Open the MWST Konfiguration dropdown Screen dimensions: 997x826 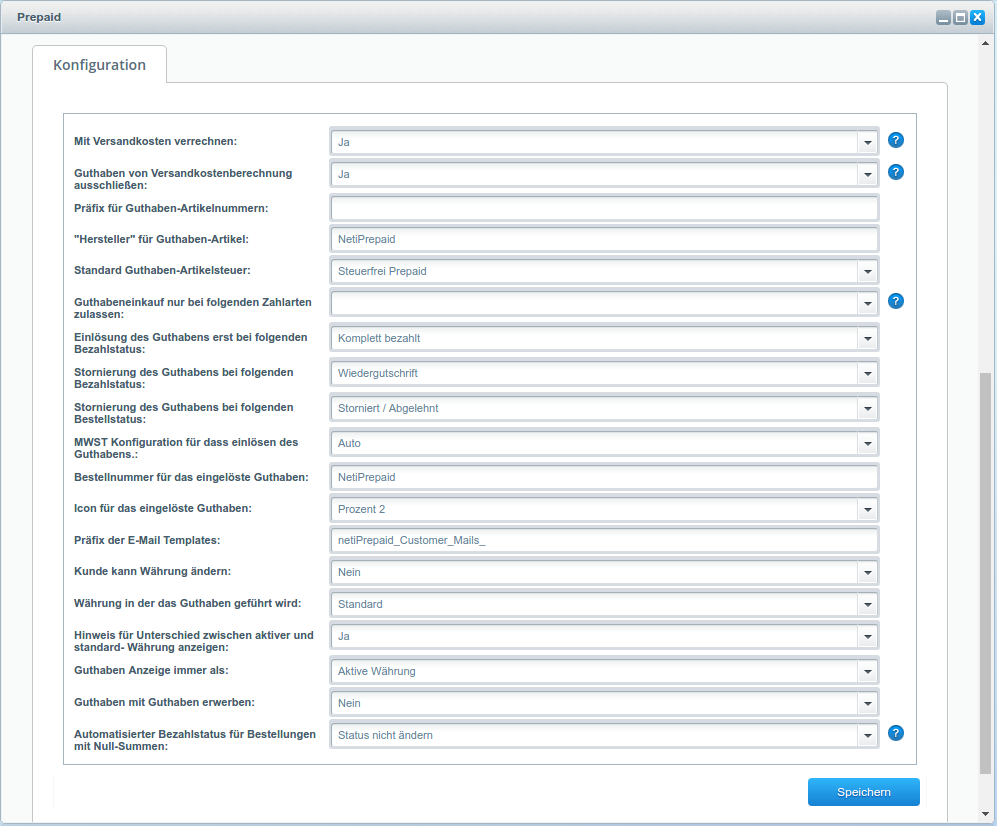click(x=866, y=443)
